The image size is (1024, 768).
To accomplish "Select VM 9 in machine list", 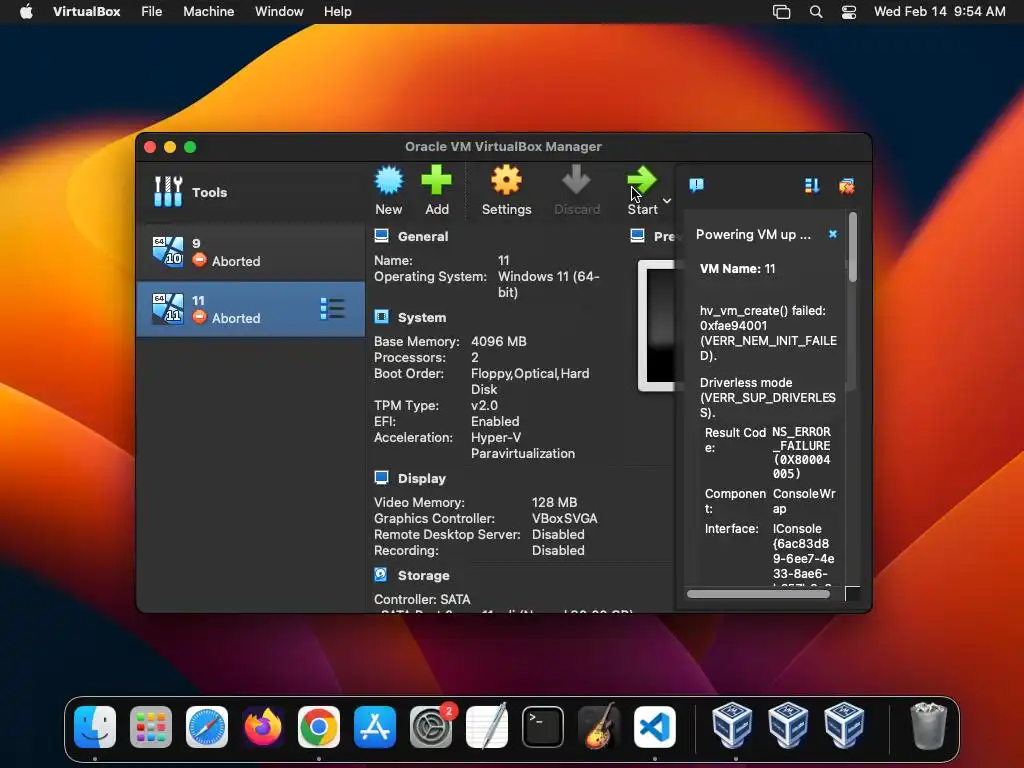I will (x=250, y=252).
